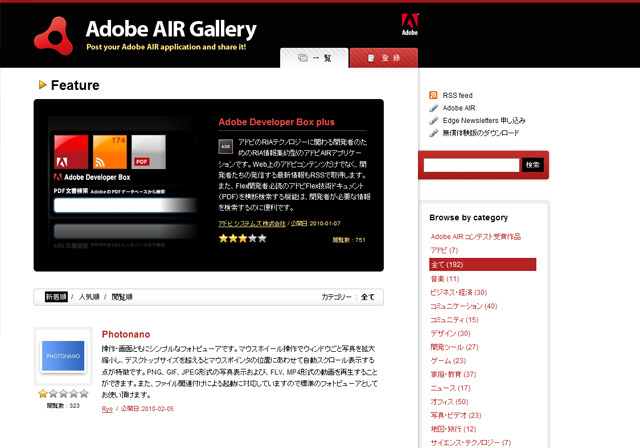Open 無償体験版のダウンロード link

[x=481, y=133]
